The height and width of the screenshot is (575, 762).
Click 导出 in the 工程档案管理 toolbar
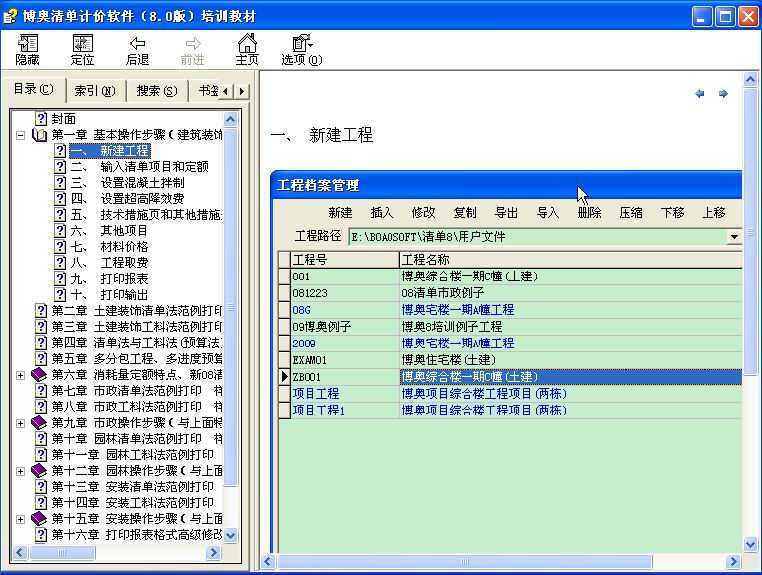506,212
